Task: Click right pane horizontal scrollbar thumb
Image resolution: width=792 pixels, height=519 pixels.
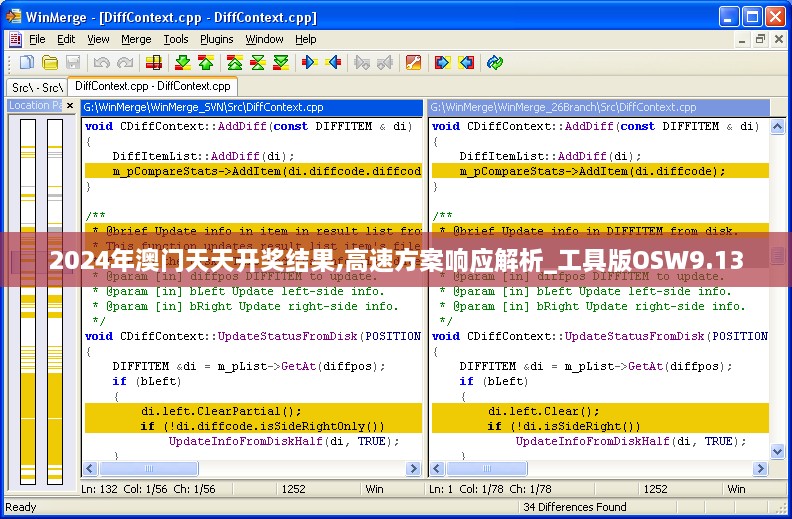Action: 486,469
